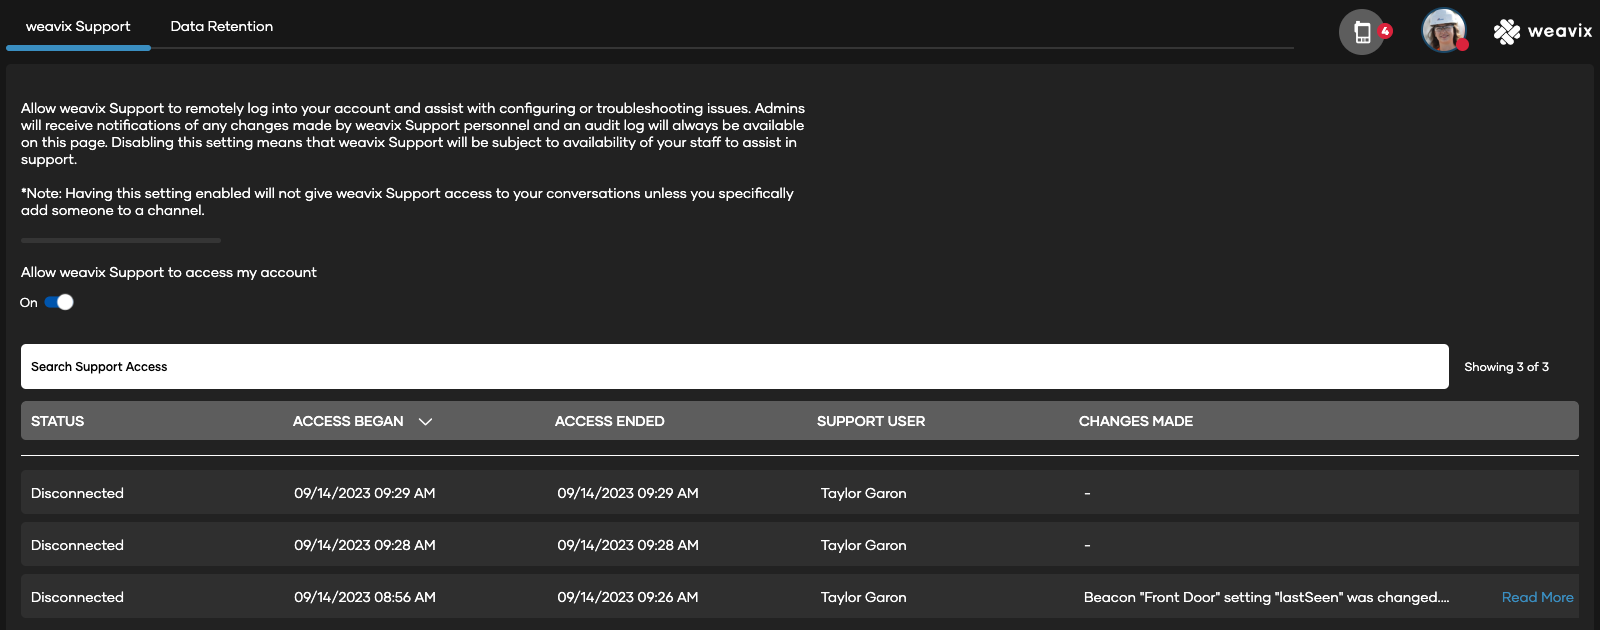Click Taylor Garon in 08:56 AM row

864,597
